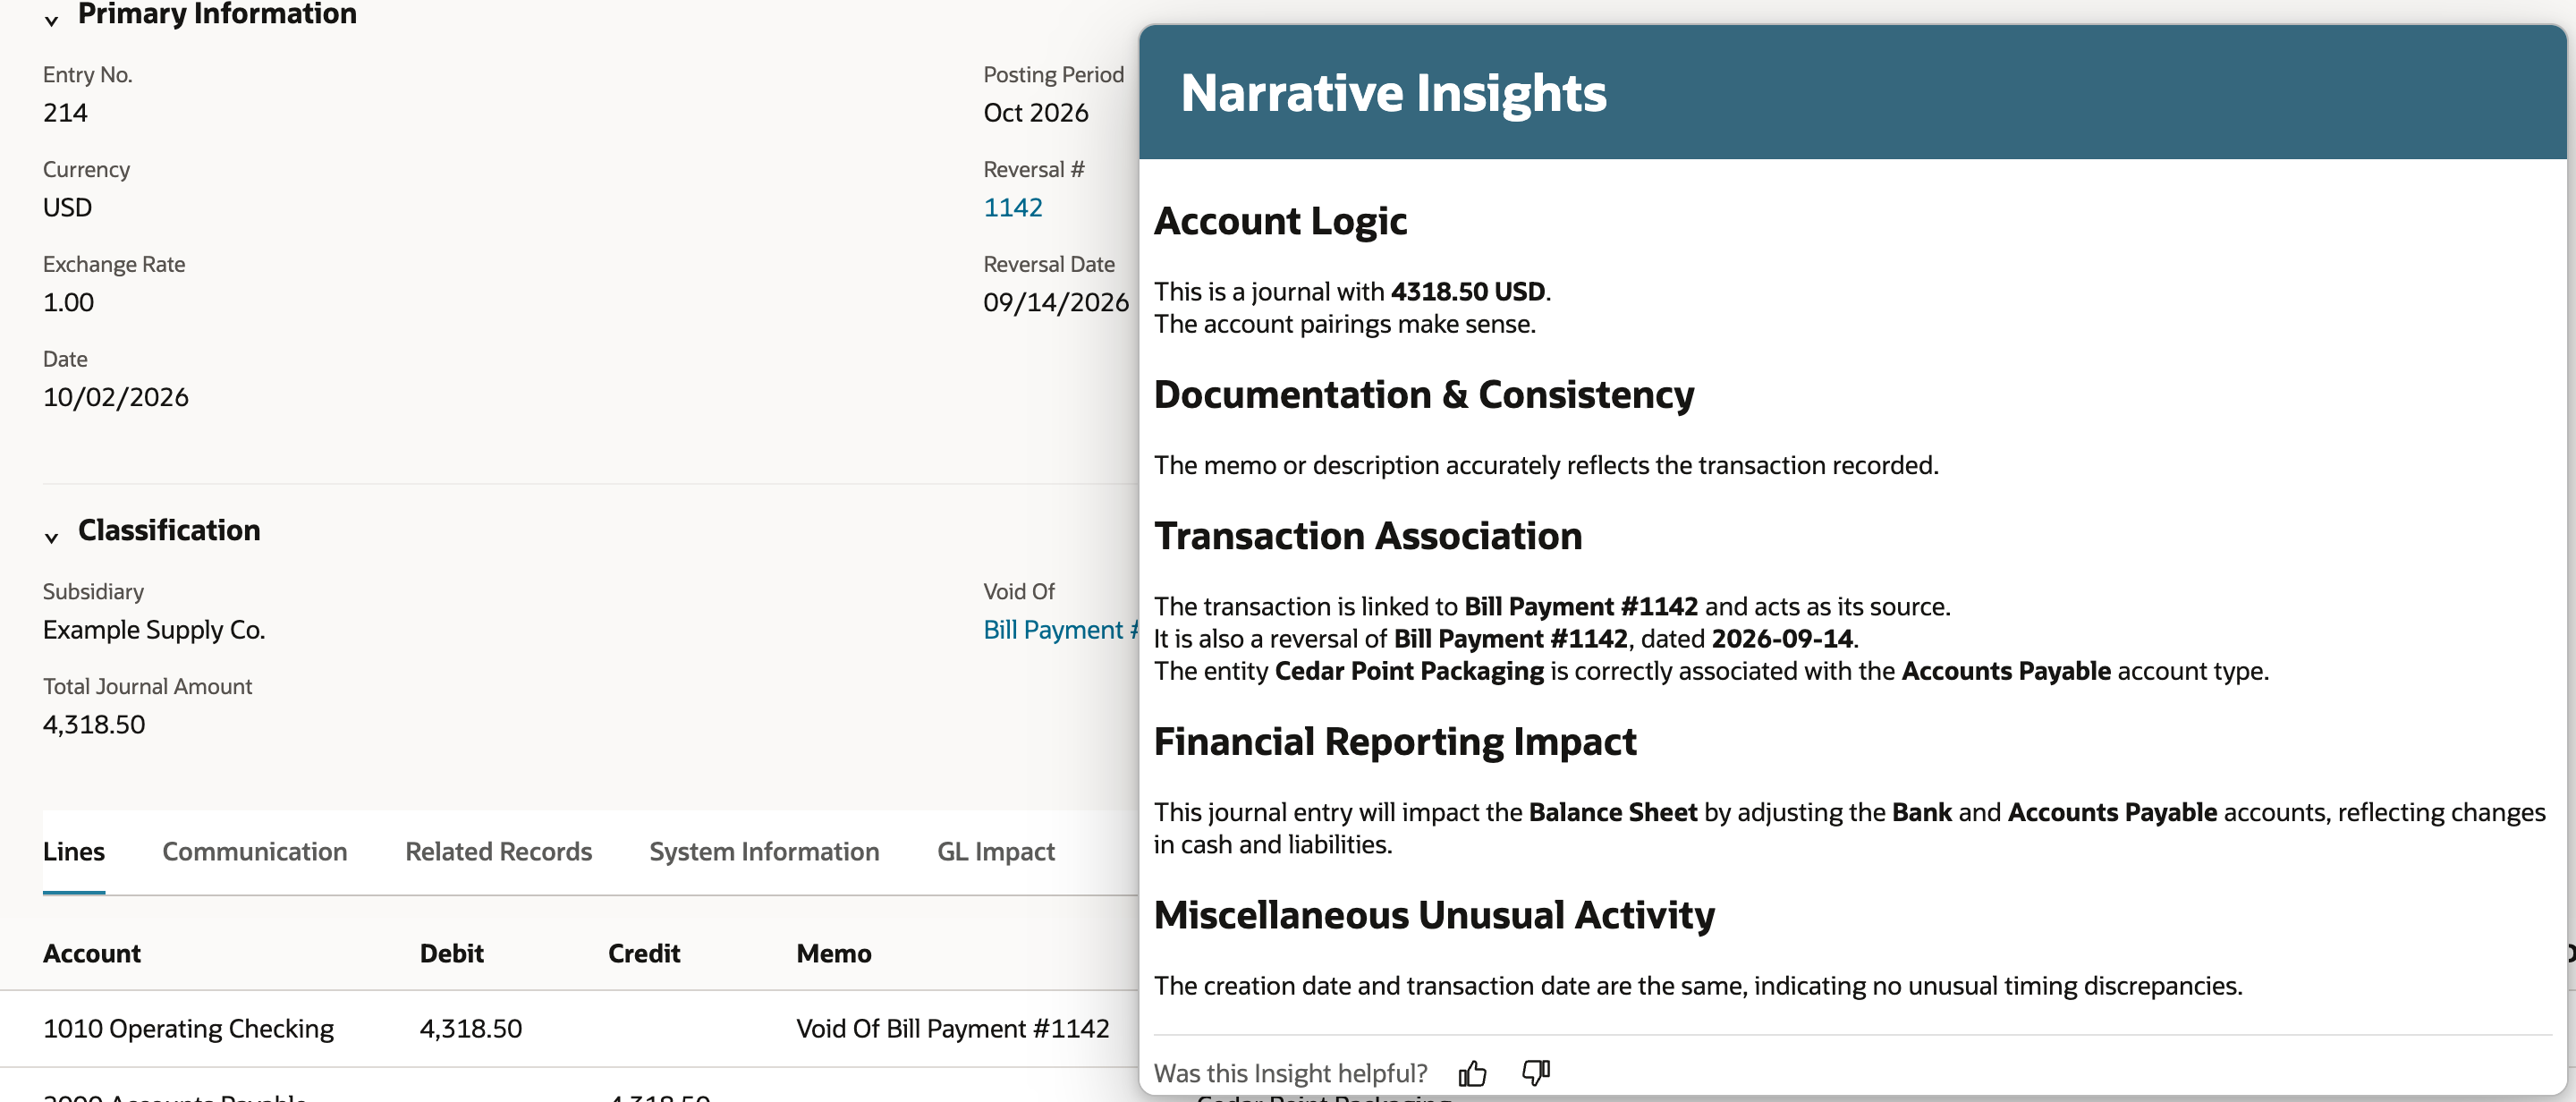Click the Date value 10/02/2026
Screen dimensions: 2576x1102
(x=115, y=397)
